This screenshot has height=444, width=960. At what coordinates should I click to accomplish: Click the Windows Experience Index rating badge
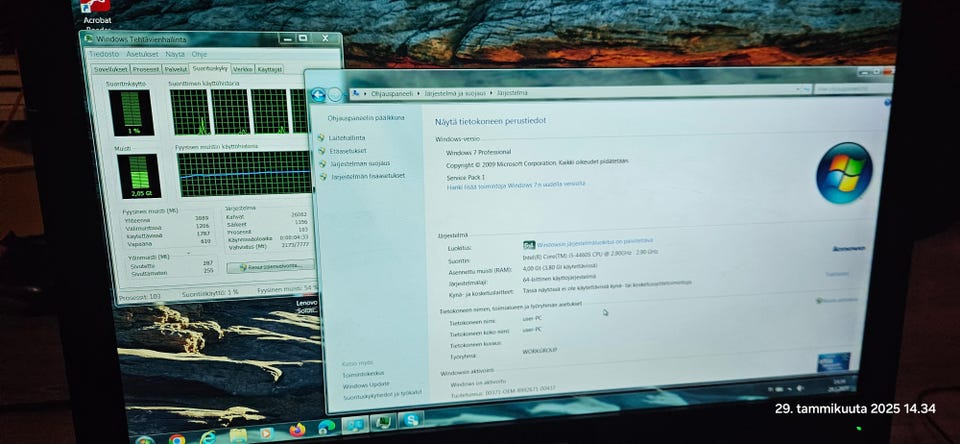[x=529, y=245]
